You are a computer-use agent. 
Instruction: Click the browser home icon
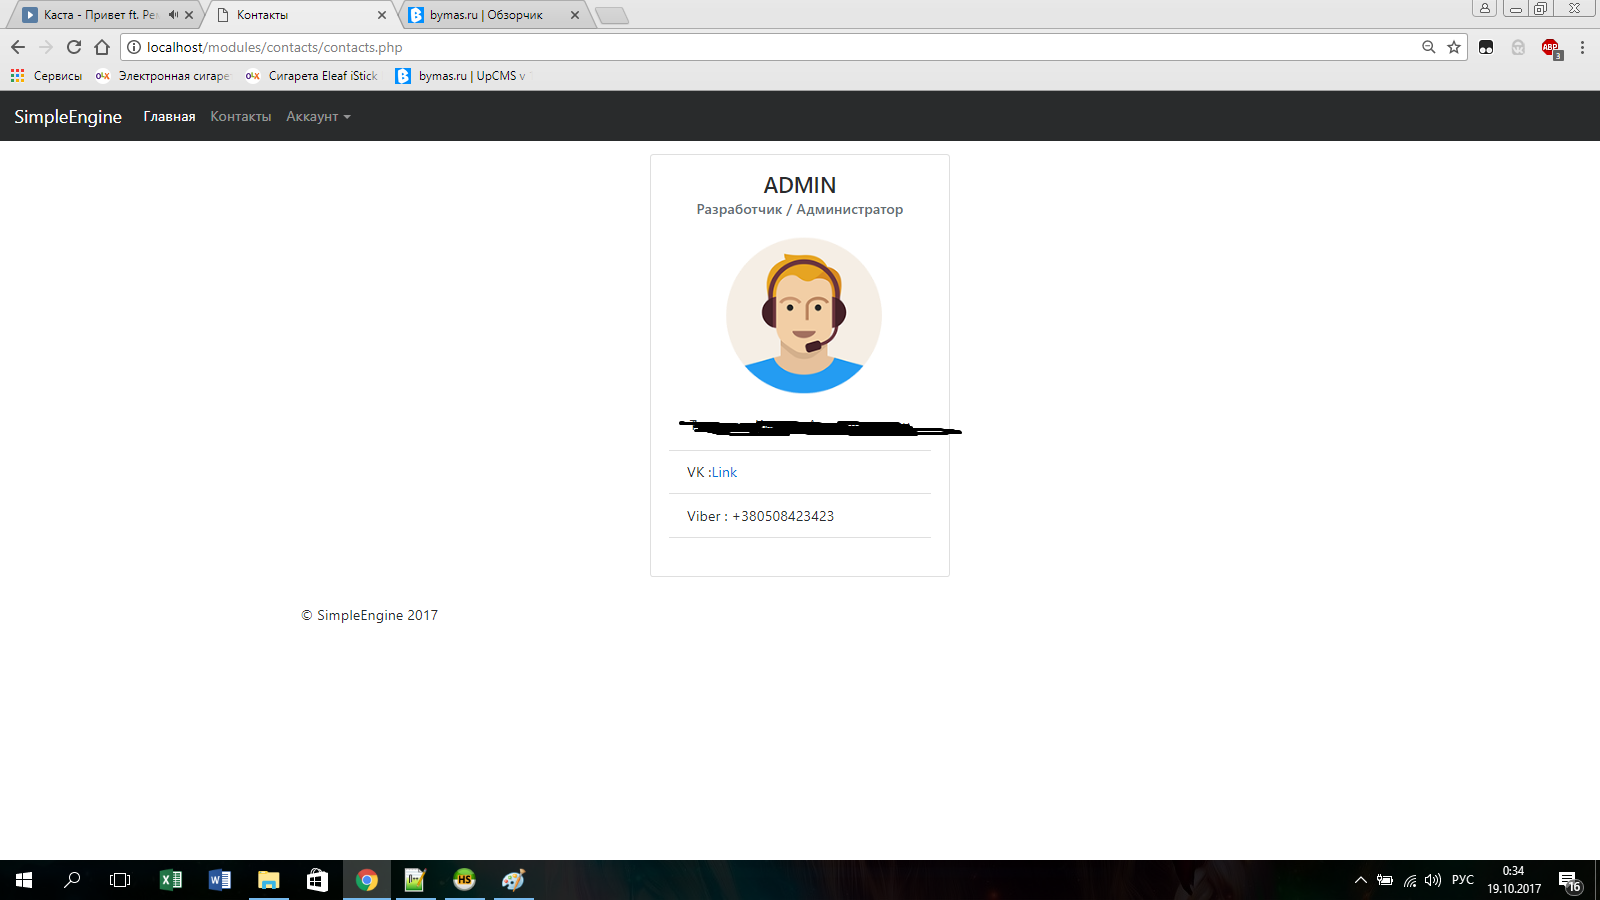click(x=102, y=47)
